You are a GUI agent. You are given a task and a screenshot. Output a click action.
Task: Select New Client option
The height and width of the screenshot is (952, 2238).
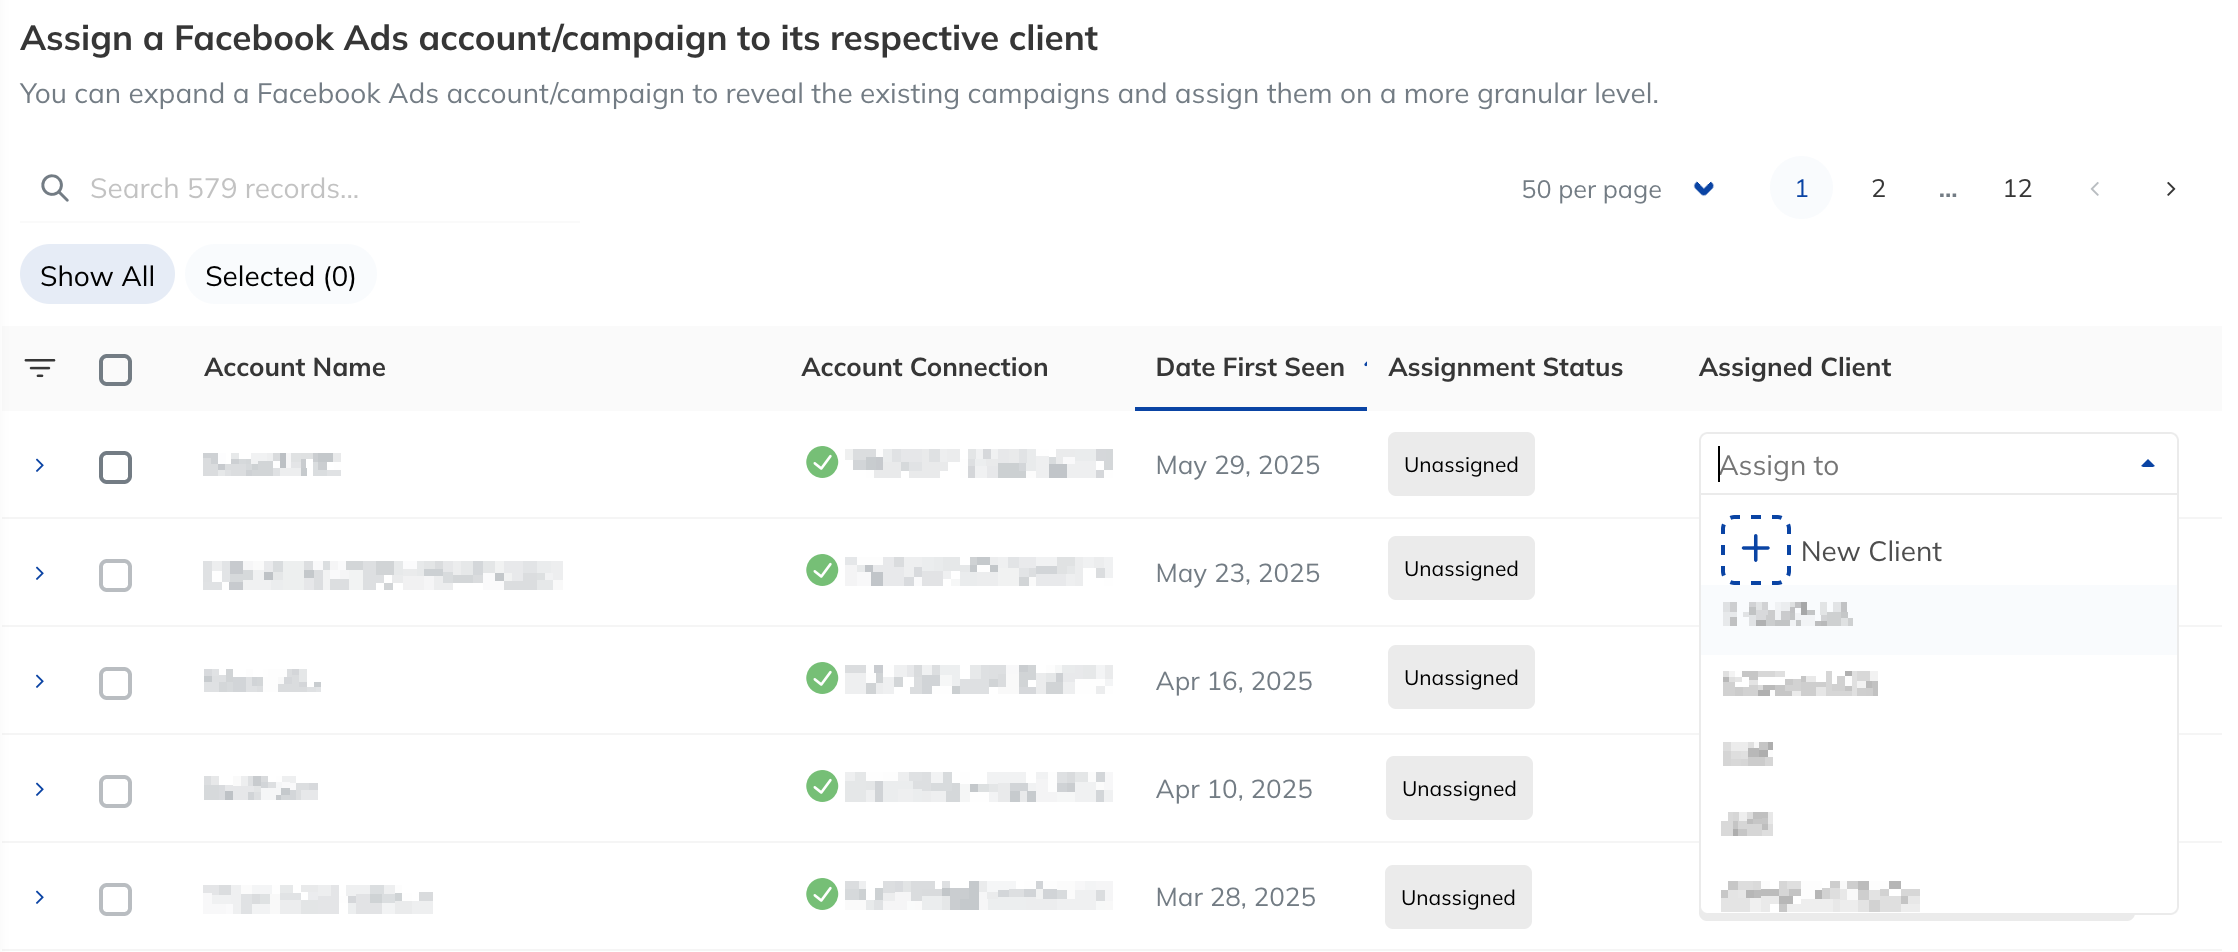1938,550
